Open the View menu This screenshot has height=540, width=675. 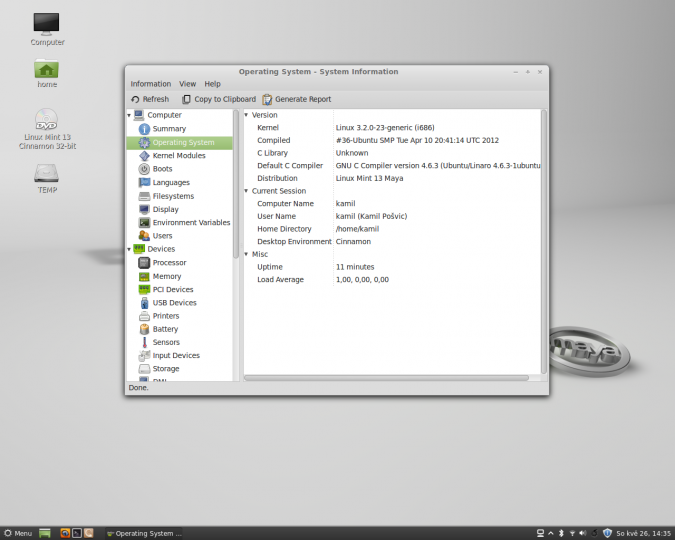click(188, 84)
